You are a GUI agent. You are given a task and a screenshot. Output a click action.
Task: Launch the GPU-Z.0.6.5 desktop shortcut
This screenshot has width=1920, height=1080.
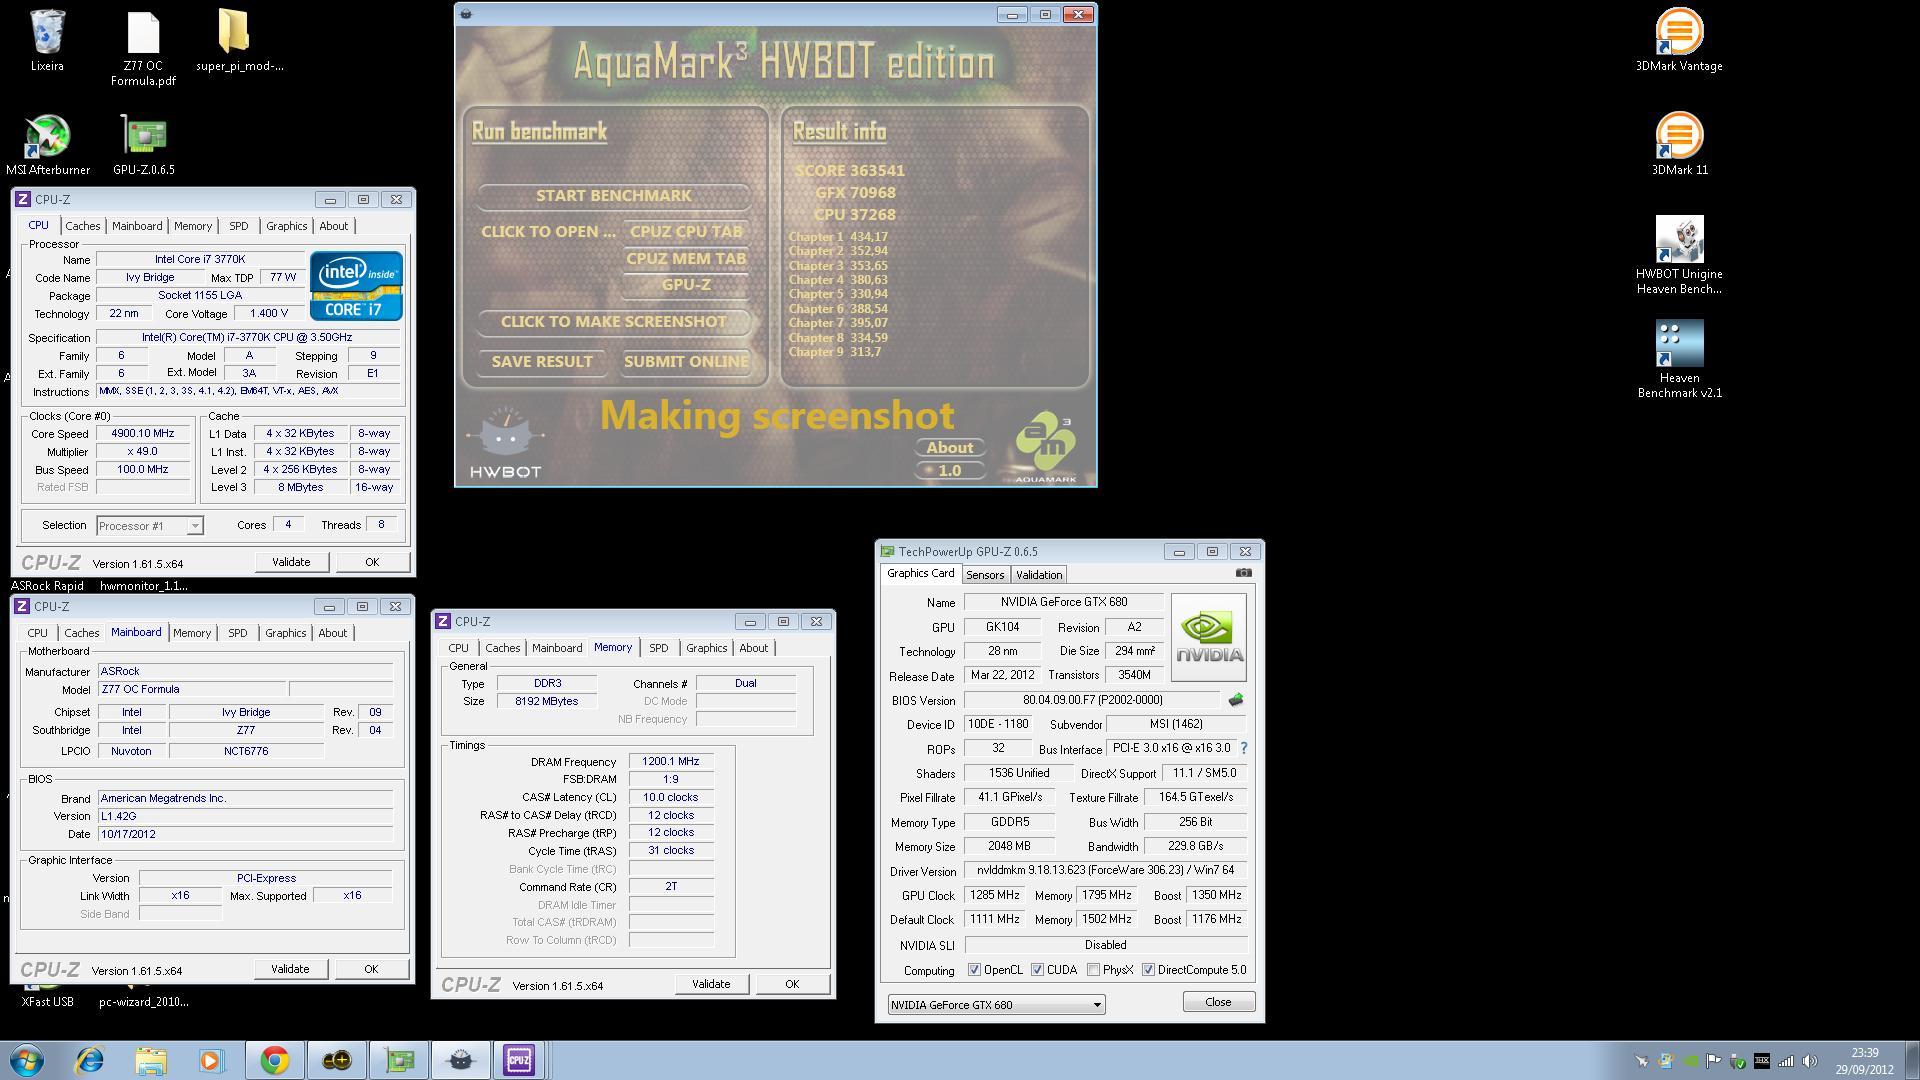(x=143, y=145)
